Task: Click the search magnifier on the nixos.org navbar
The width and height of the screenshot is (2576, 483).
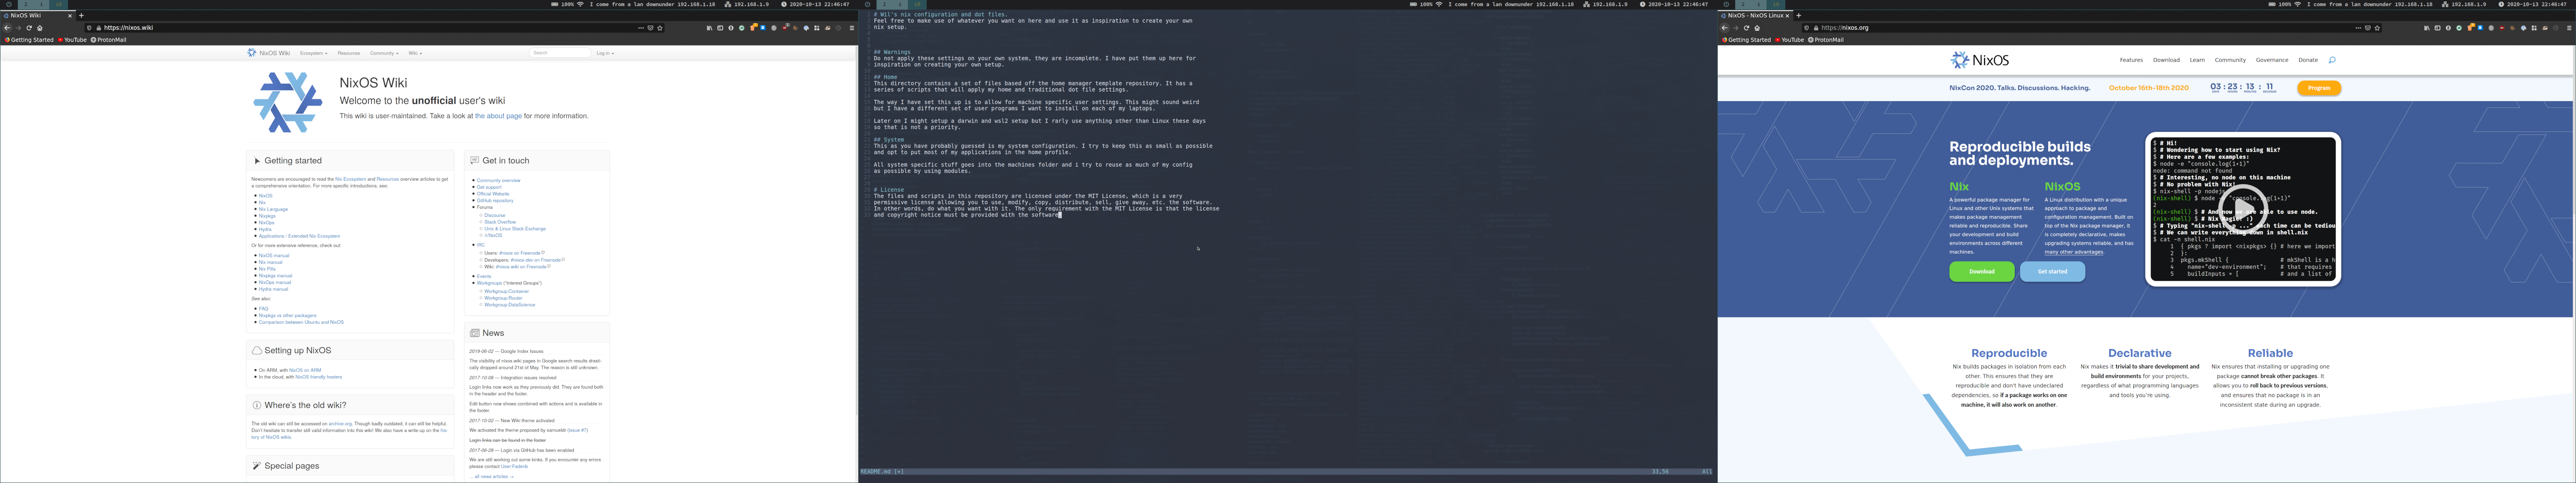Action: click(2332, 60)
